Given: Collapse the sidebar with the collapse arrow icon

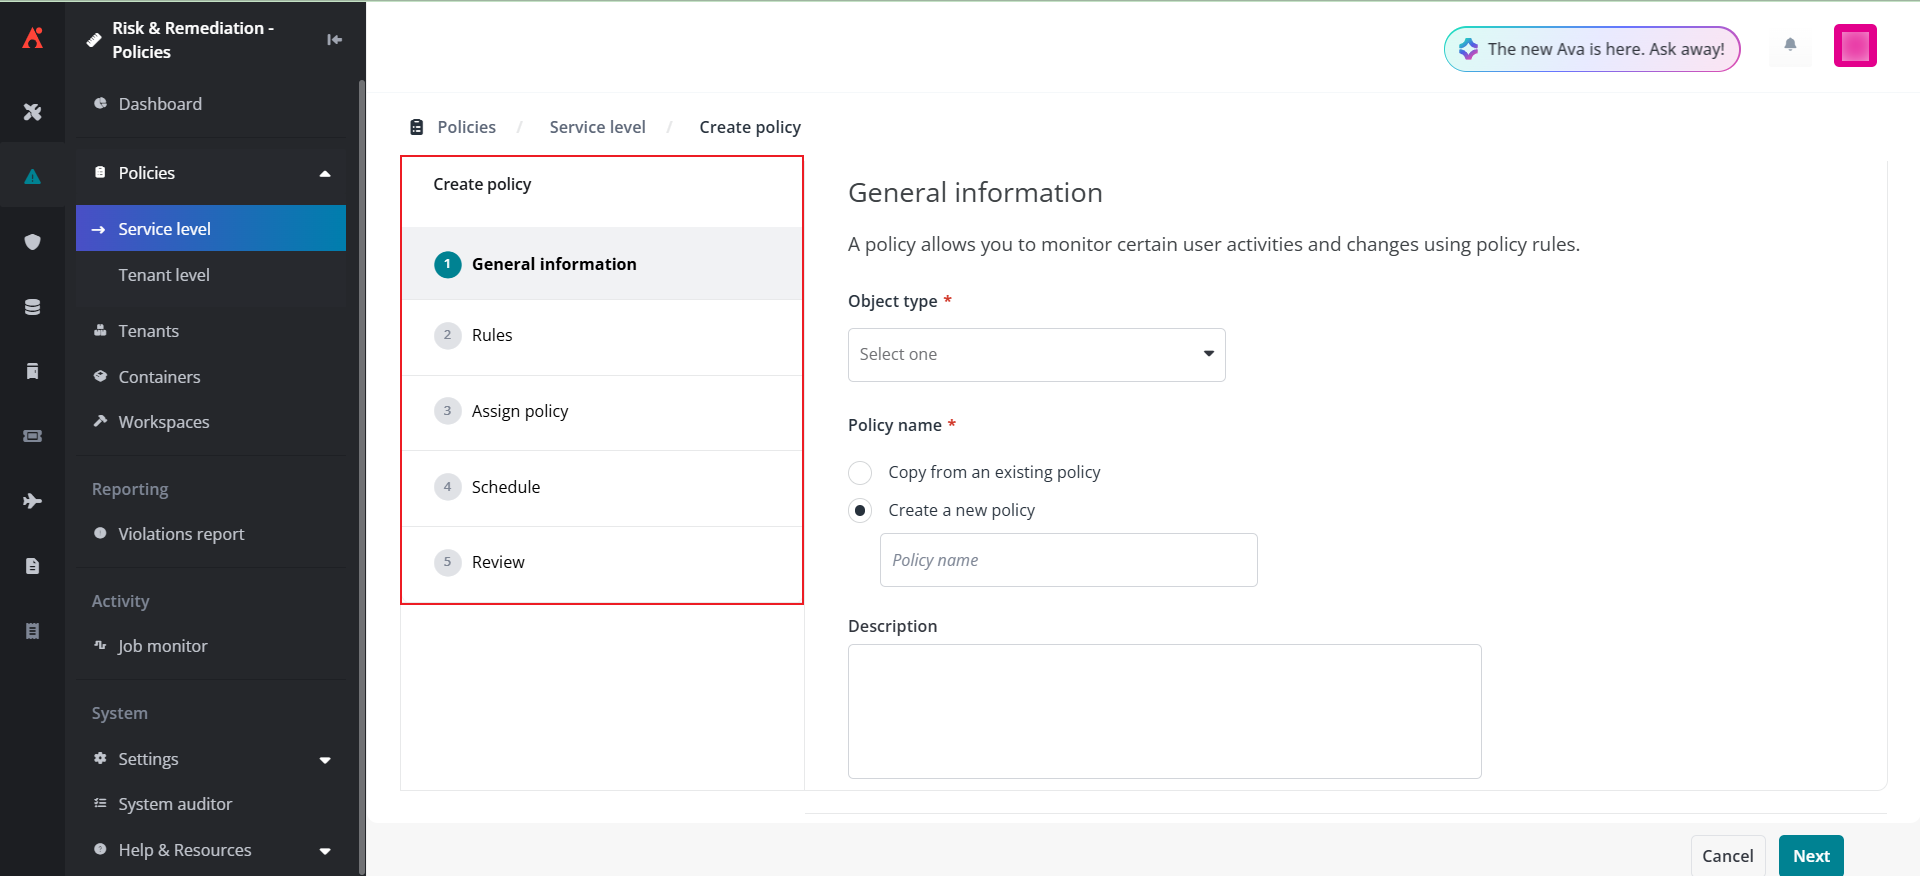Looking at the screenshot, I should [334, 40].
